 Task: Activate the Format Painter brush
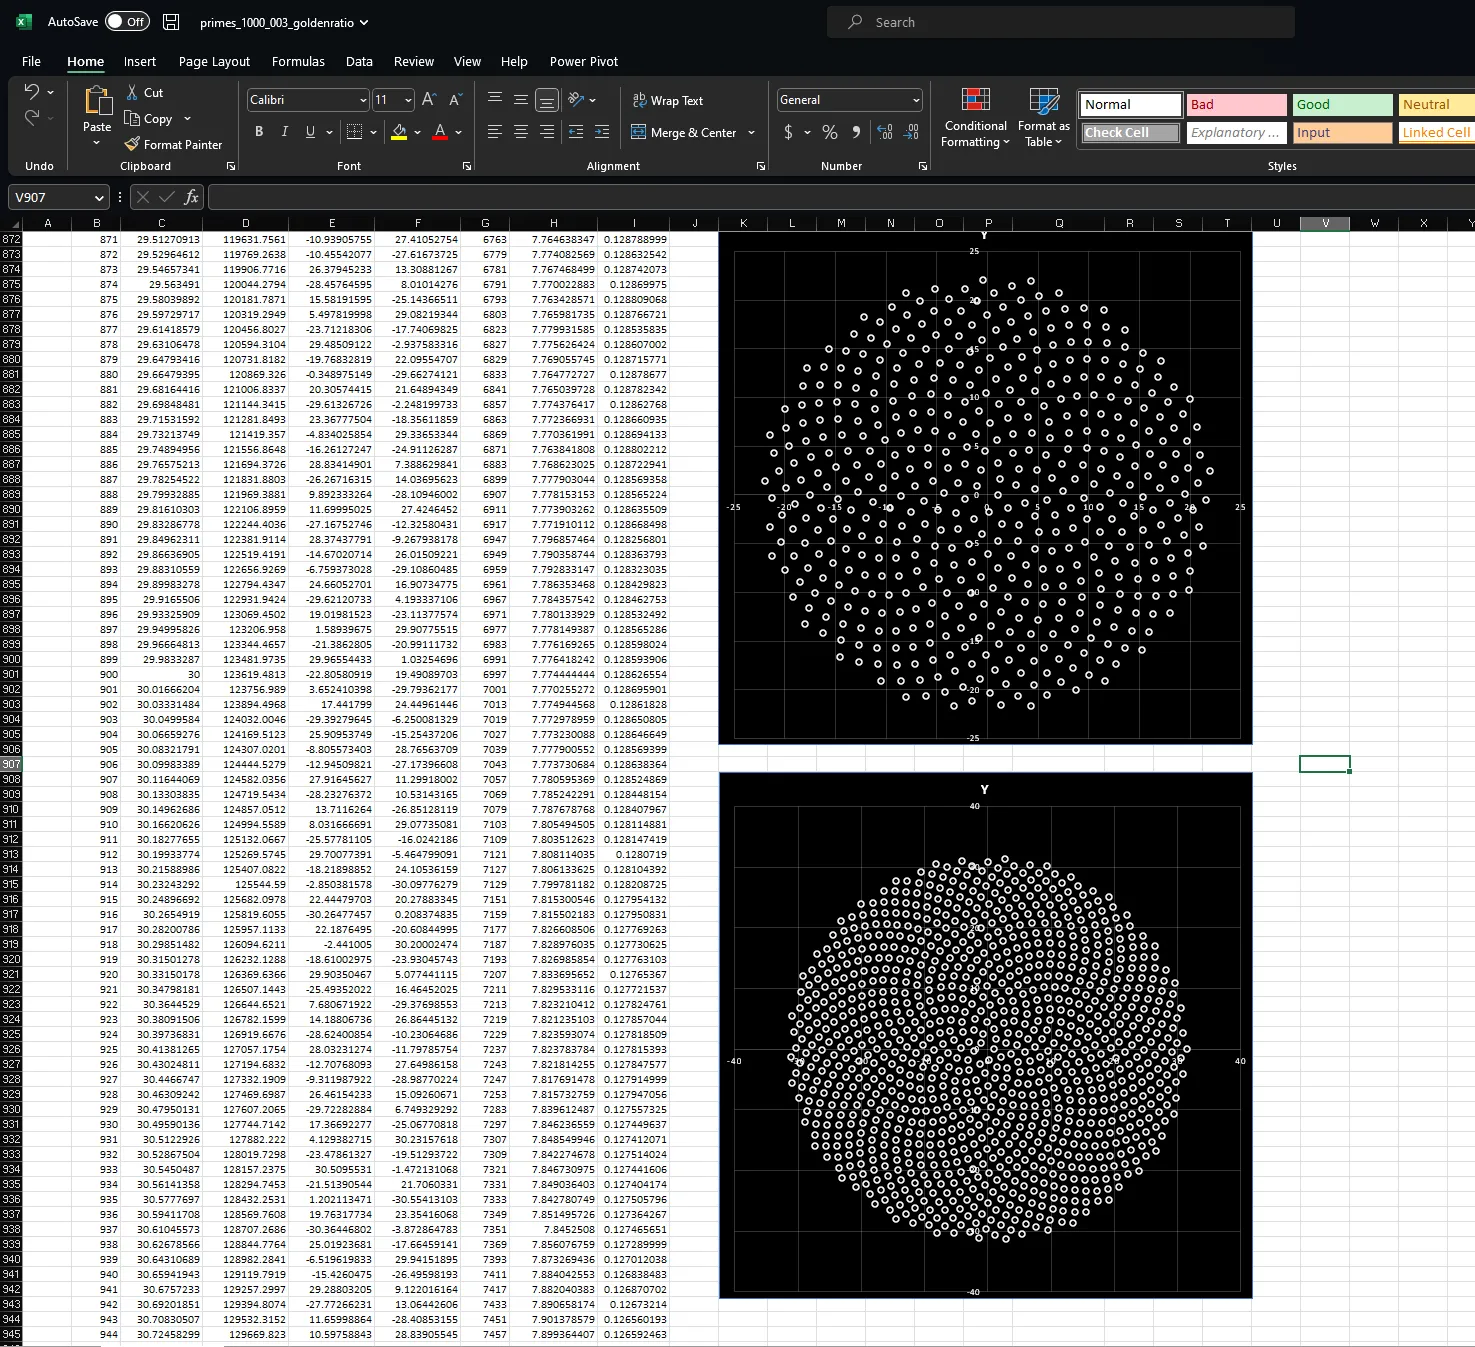pyautogui.click(x=132, y=144)
